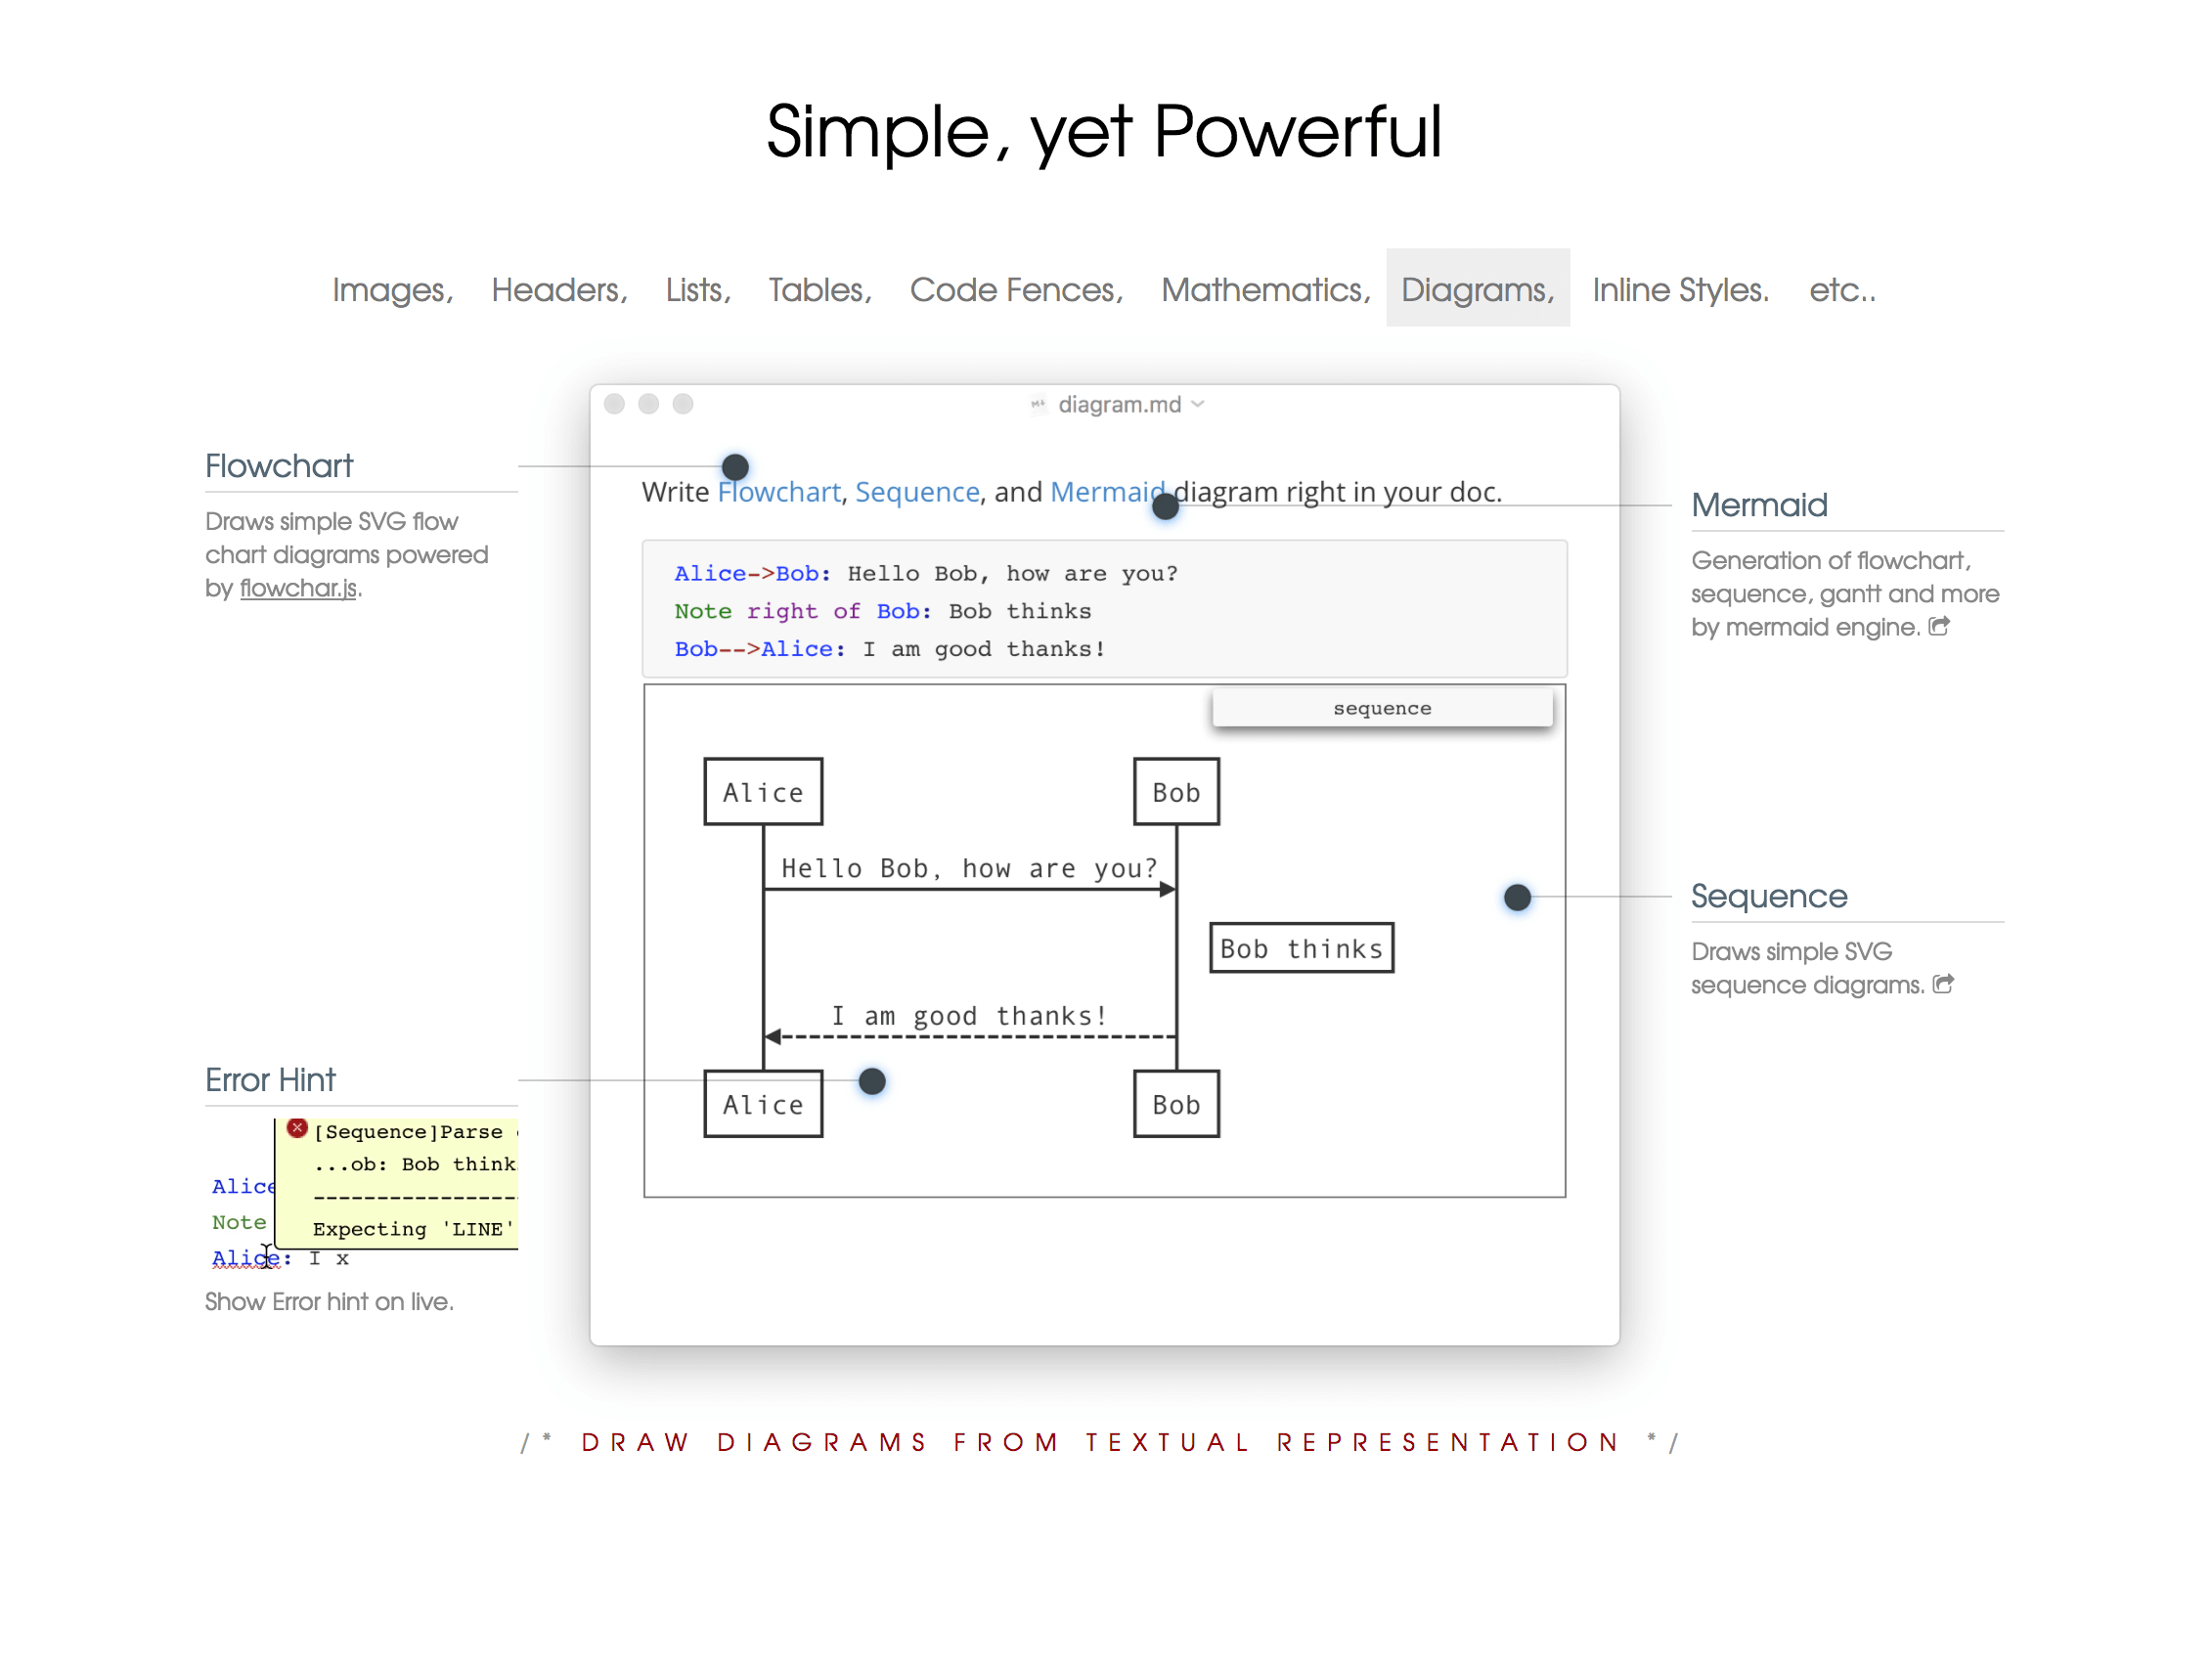Click the minimize window button of diagram.md
Screen dimensions: 2212x1668
tap(648, 404)
